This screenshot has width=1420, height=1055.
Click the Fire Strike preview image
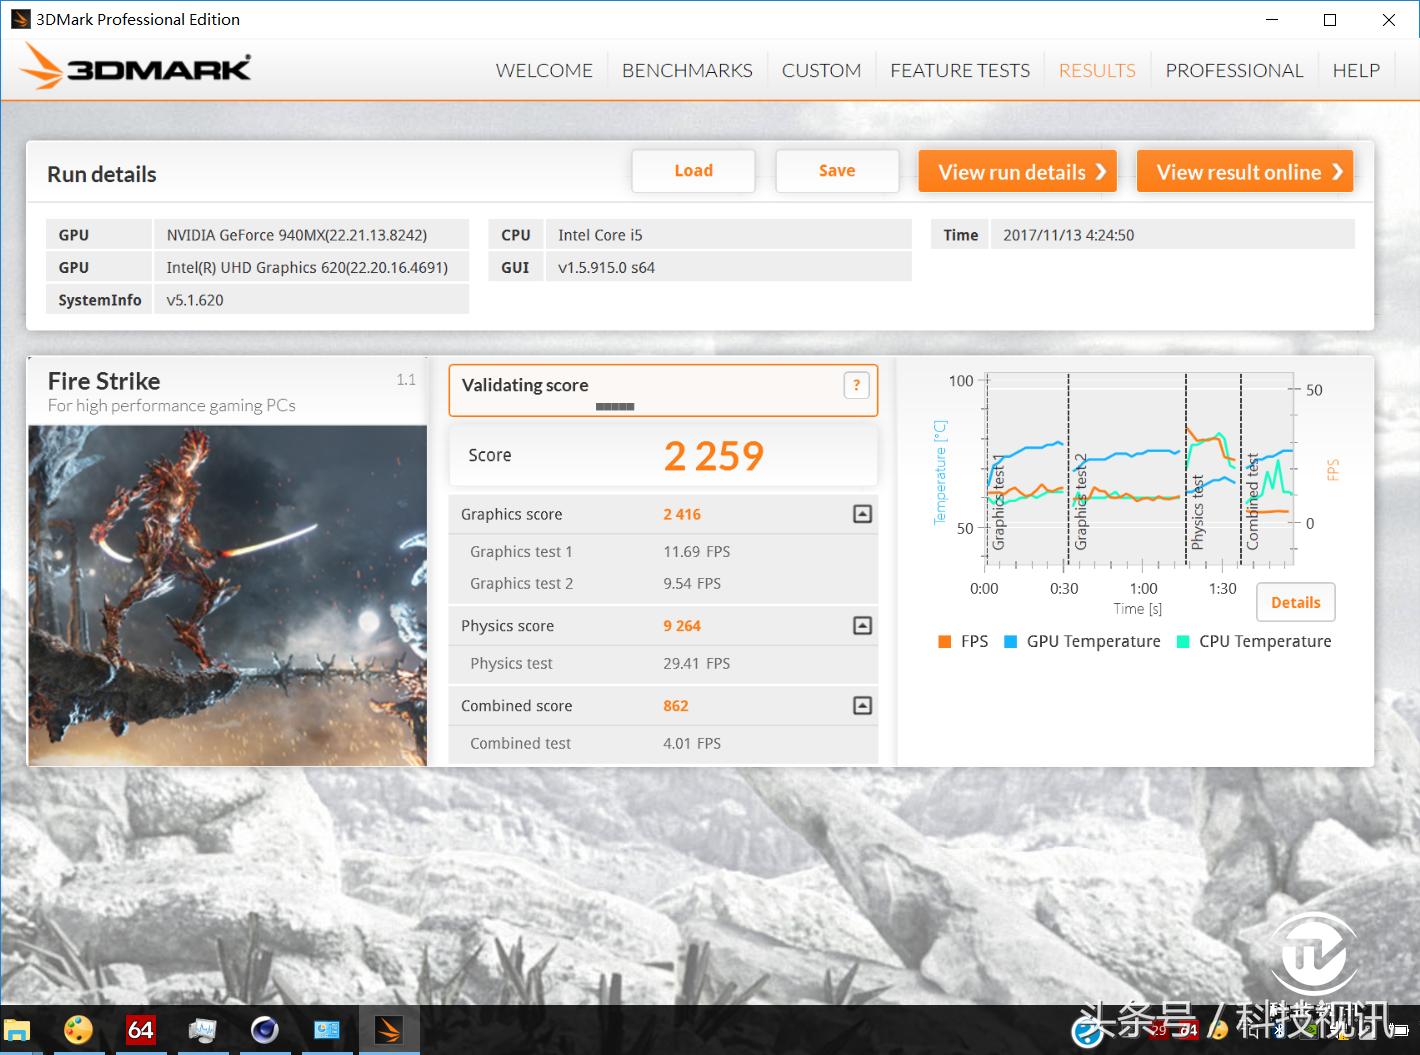[x=228, y=595]
